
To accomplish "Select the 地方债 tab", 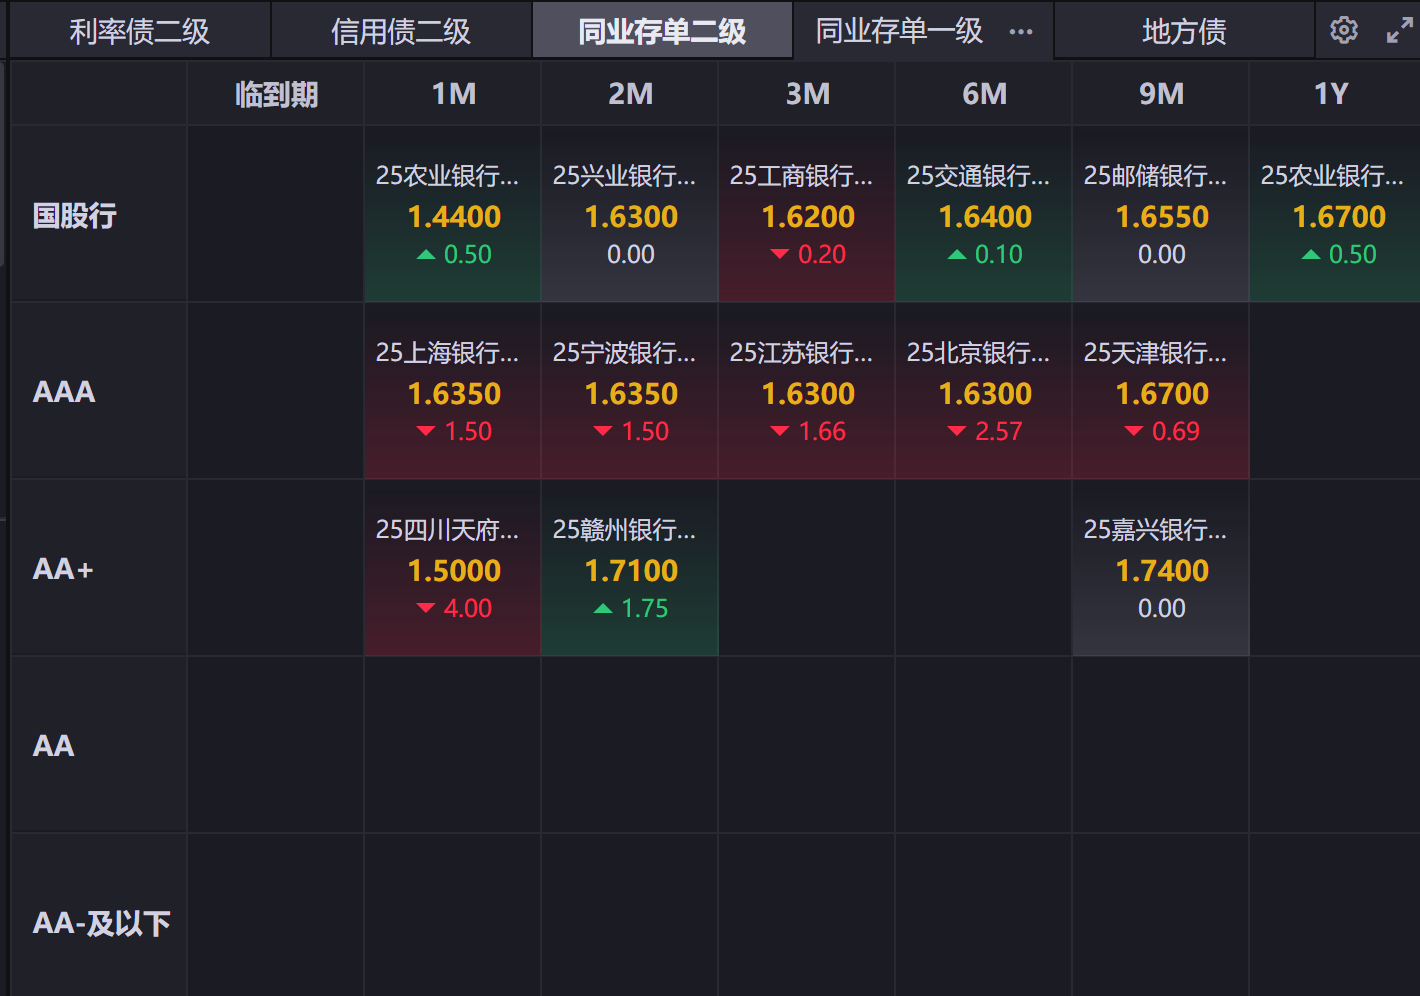I will (1184, 32).
